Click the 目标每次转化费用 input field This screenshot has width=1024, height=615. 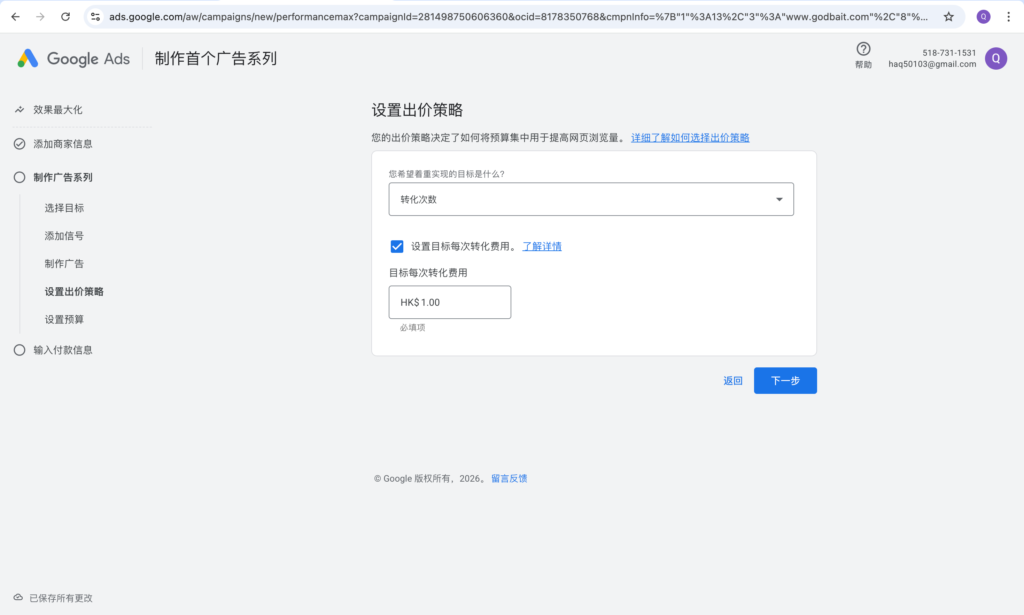pyautogui.click(x=450, y=302)
